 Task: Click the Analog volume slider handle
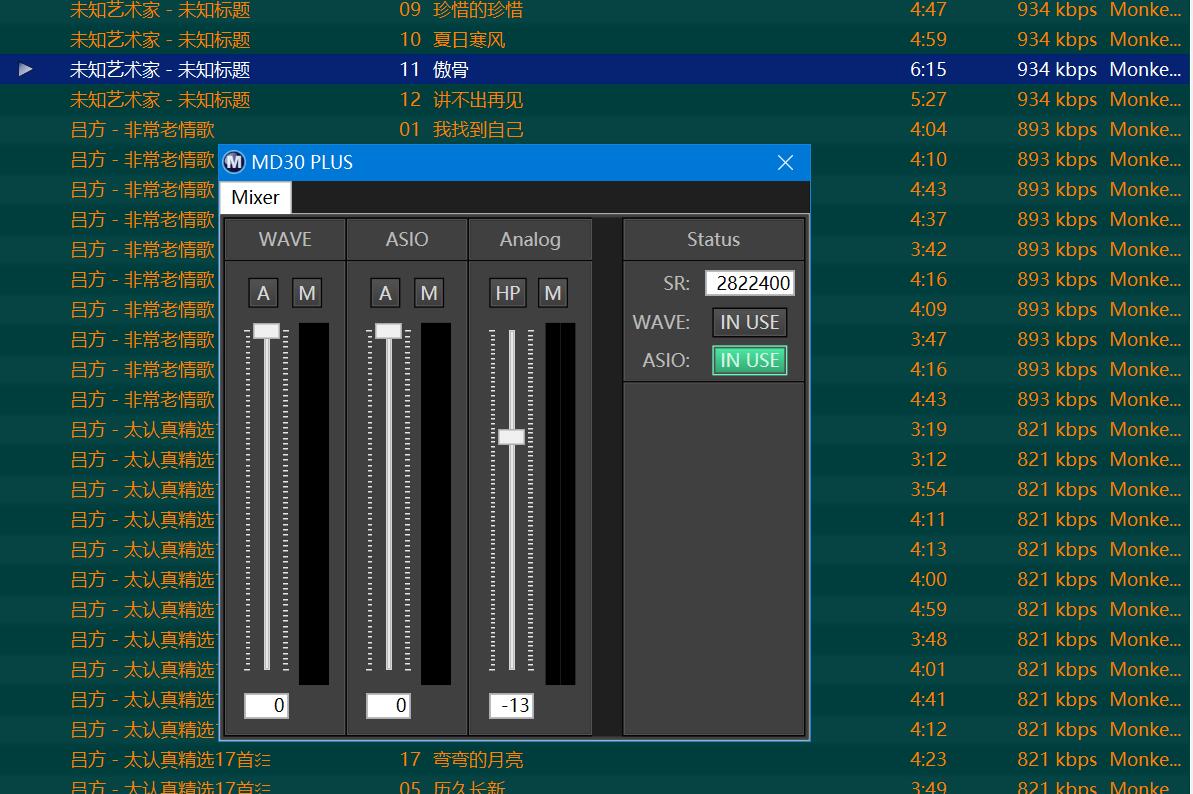coord(511,437)
